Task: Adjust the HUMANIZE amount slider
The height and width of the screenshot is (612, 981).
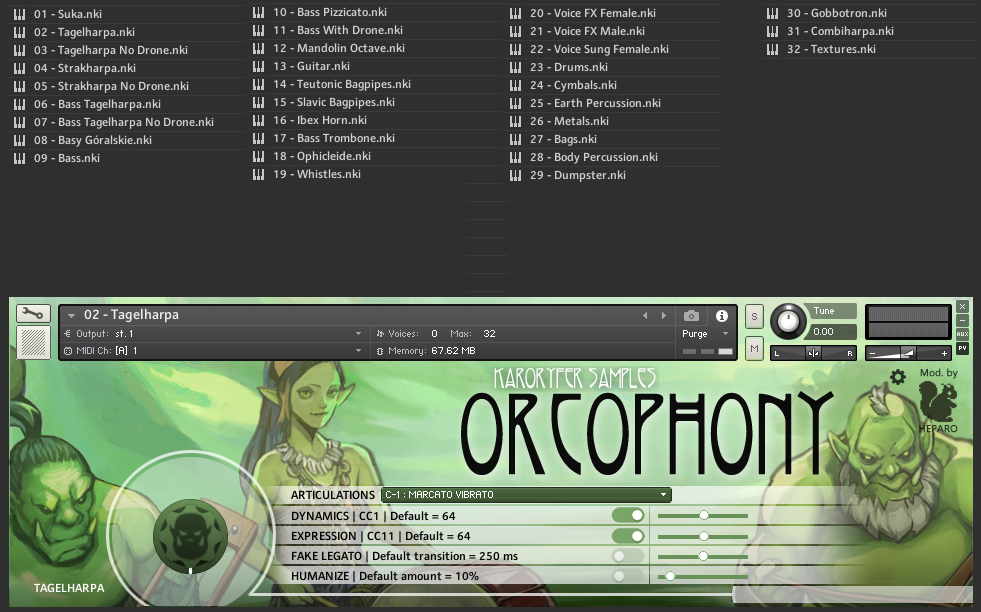Action: [x=703, y=576]
